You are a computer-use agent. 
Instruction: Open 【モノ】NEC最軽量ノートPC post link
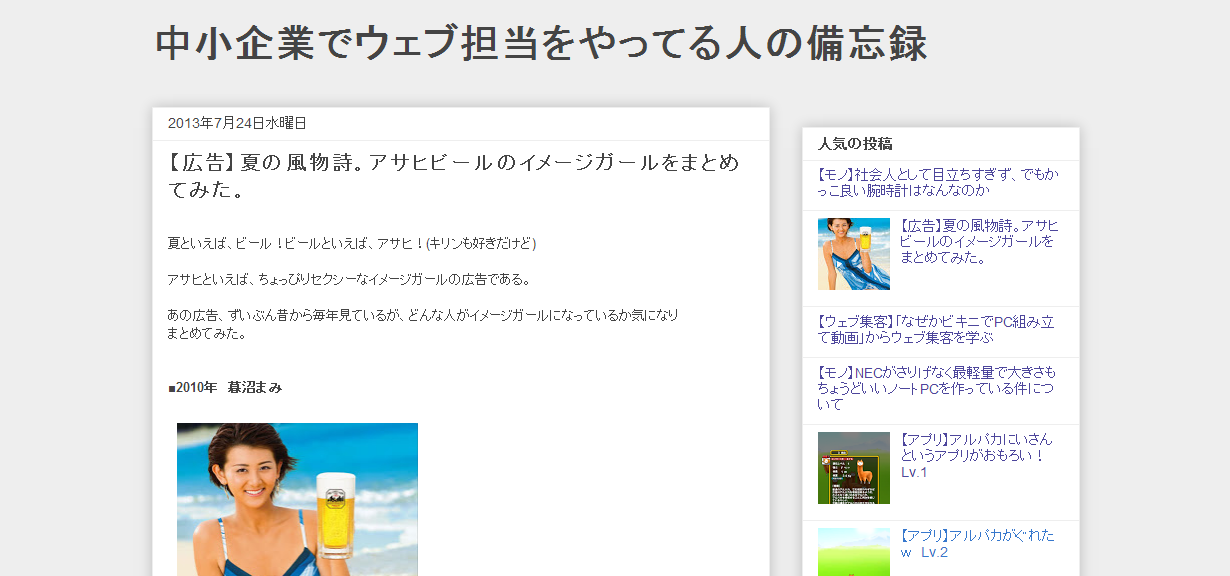click(937, 388)
